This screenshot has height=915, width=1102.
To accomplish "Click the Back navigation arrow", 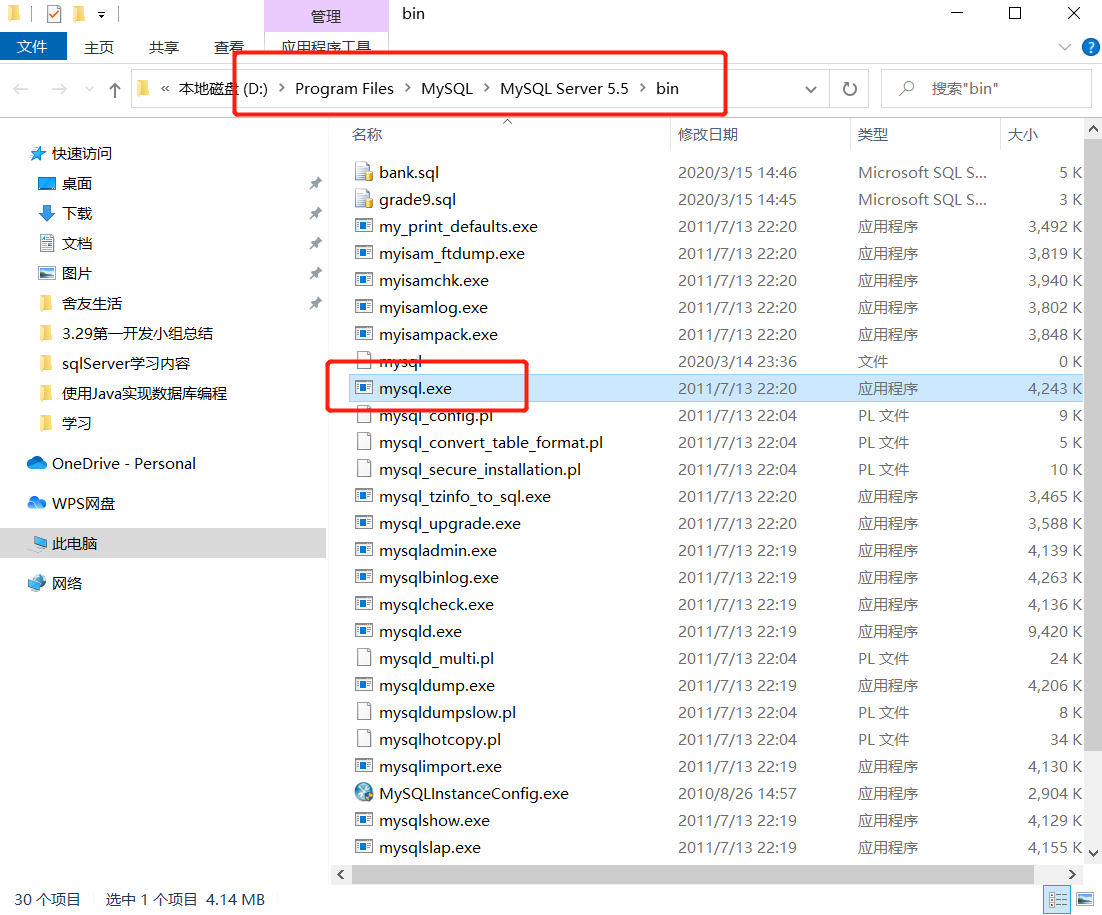I will 21,89.
